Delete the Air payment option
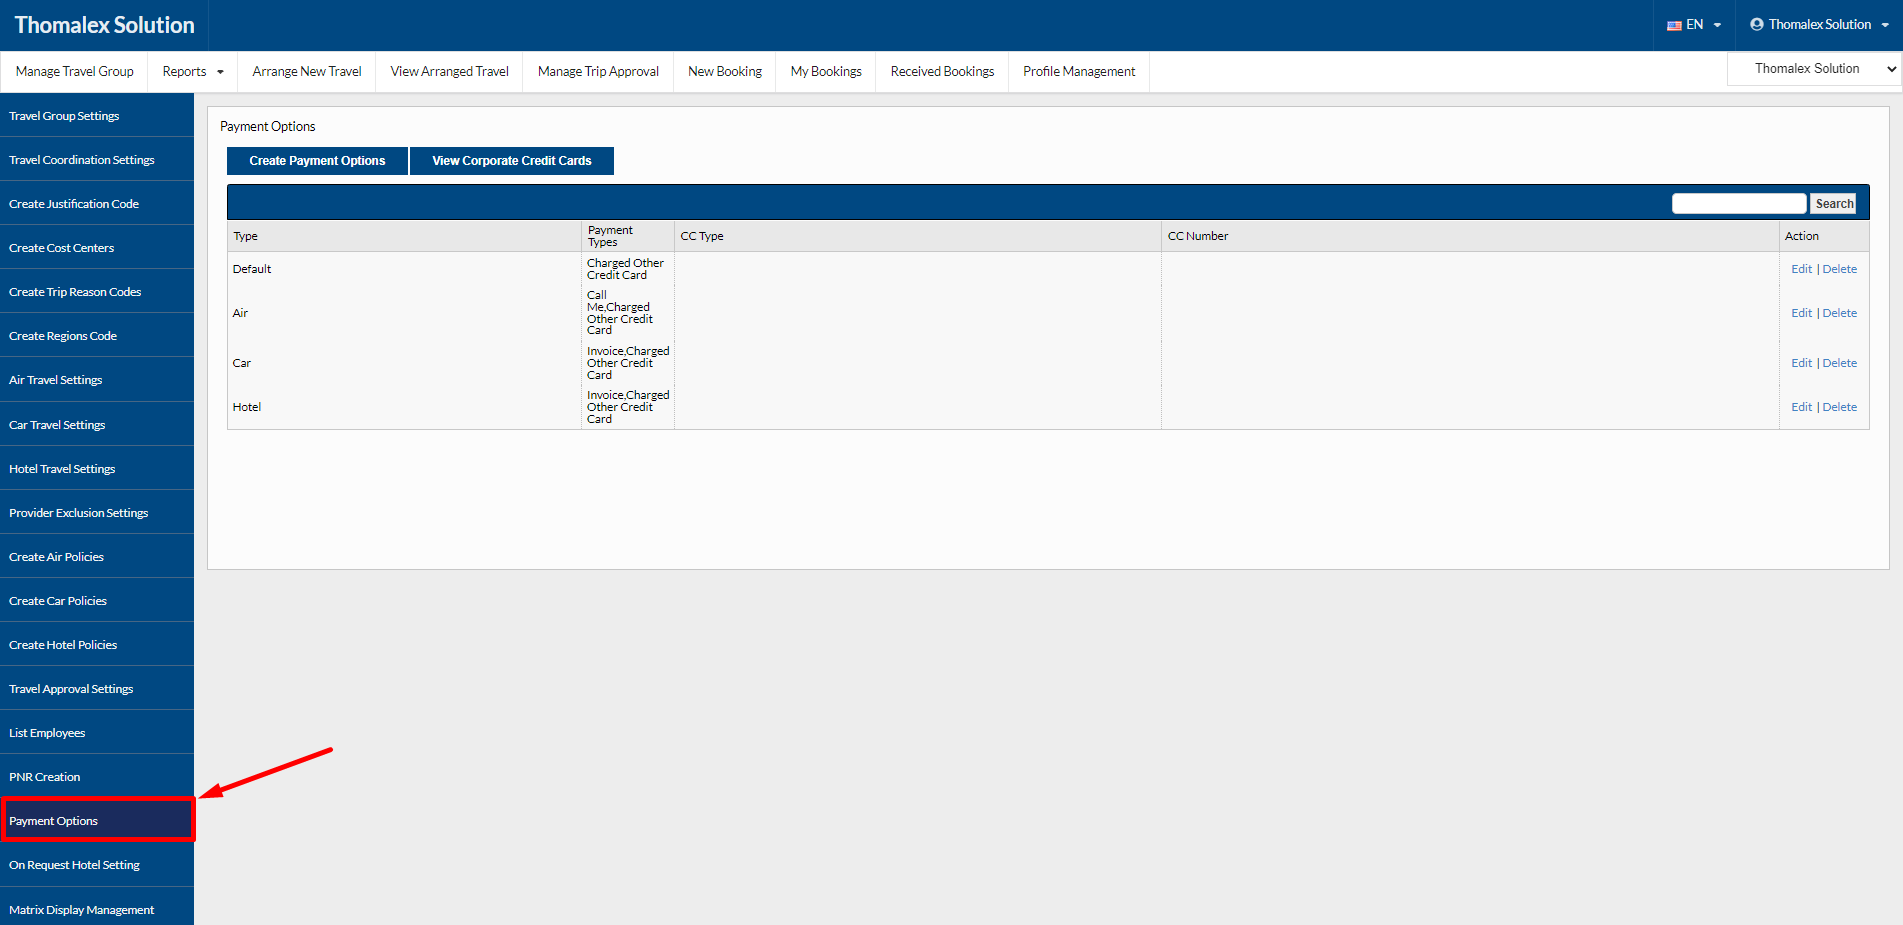1903x925 pixels. click(x=1839, y=313)
